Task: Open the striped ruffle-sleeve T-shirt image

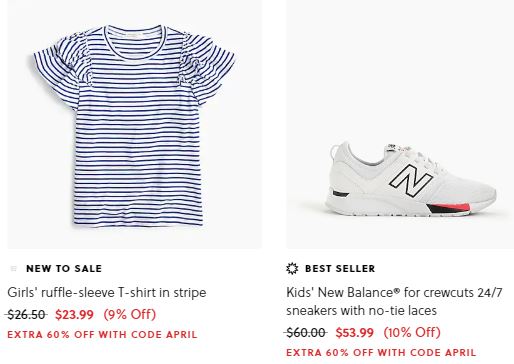Action: [135, 124]
